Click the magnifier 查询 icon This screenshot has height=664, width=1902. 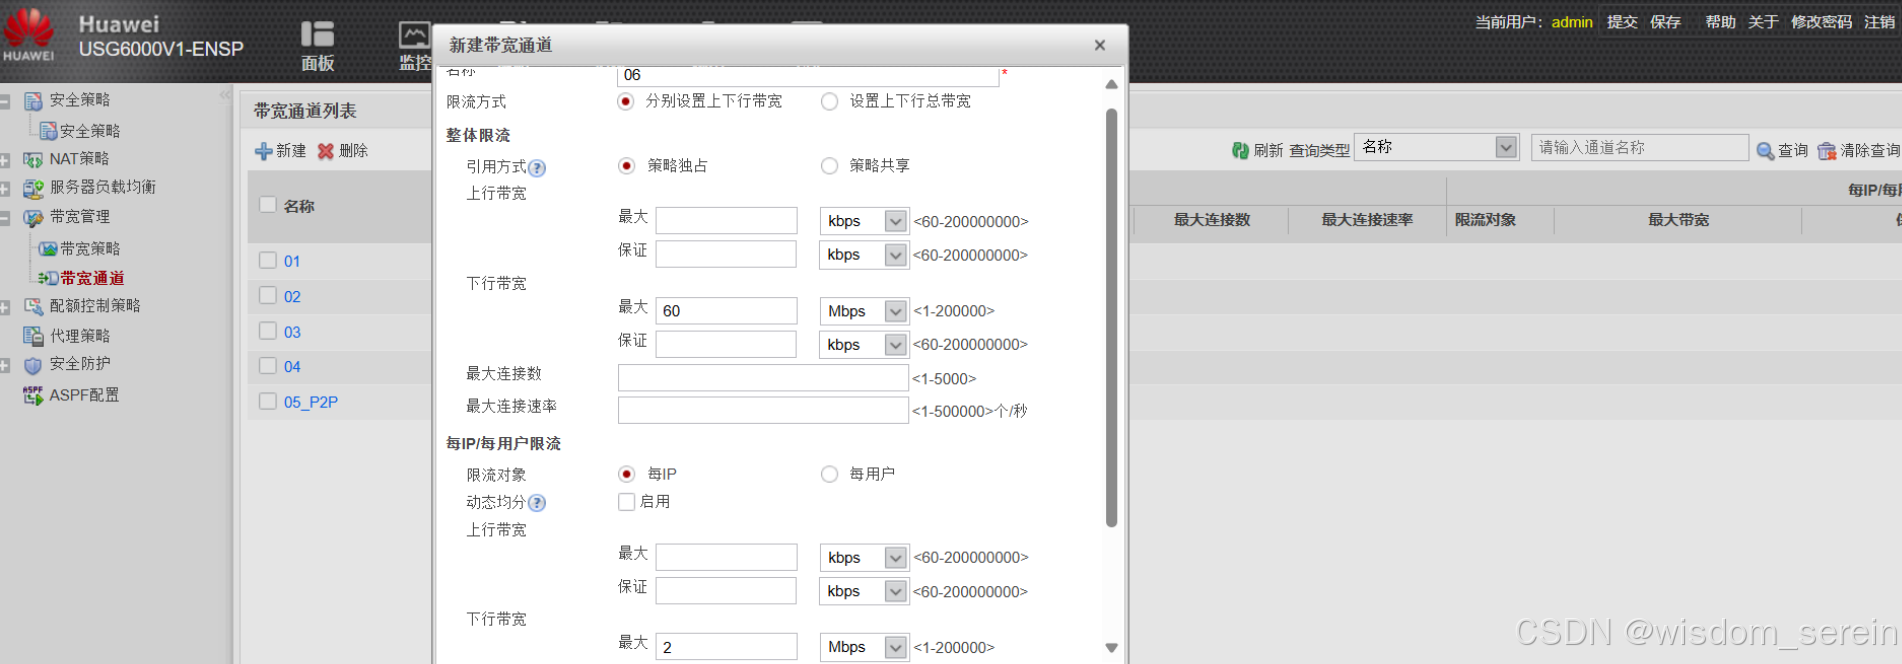pos(1765,151)
